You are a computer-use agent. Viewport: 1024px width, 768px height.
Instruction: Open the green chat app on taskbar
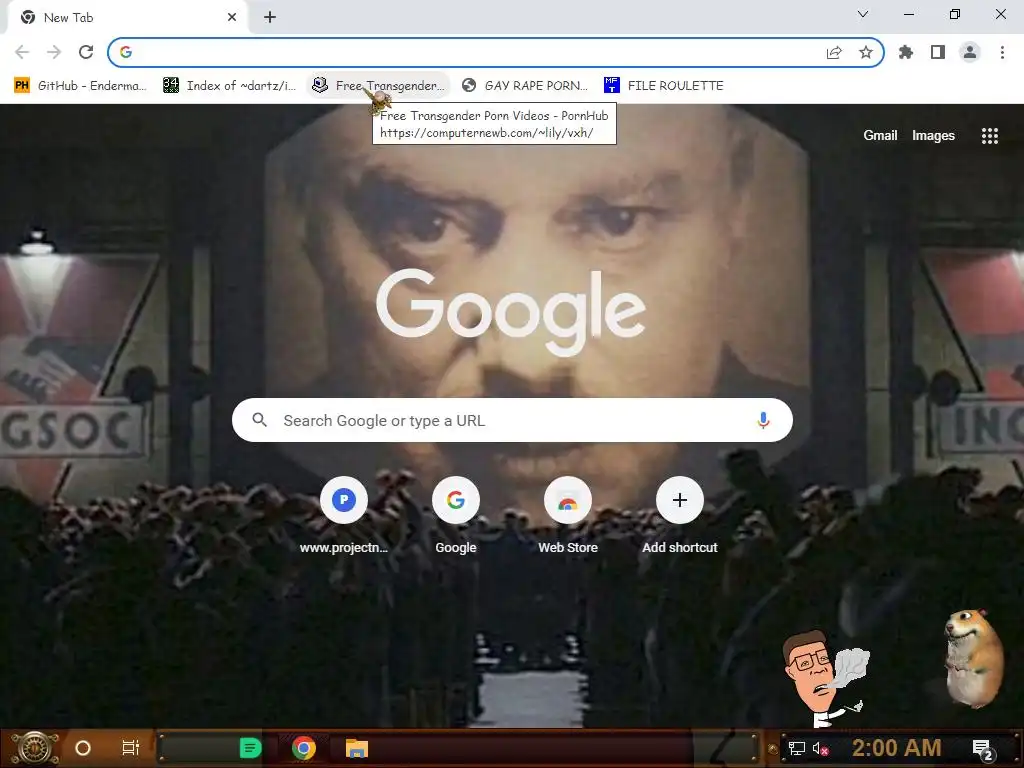click(x=250, y=748)
